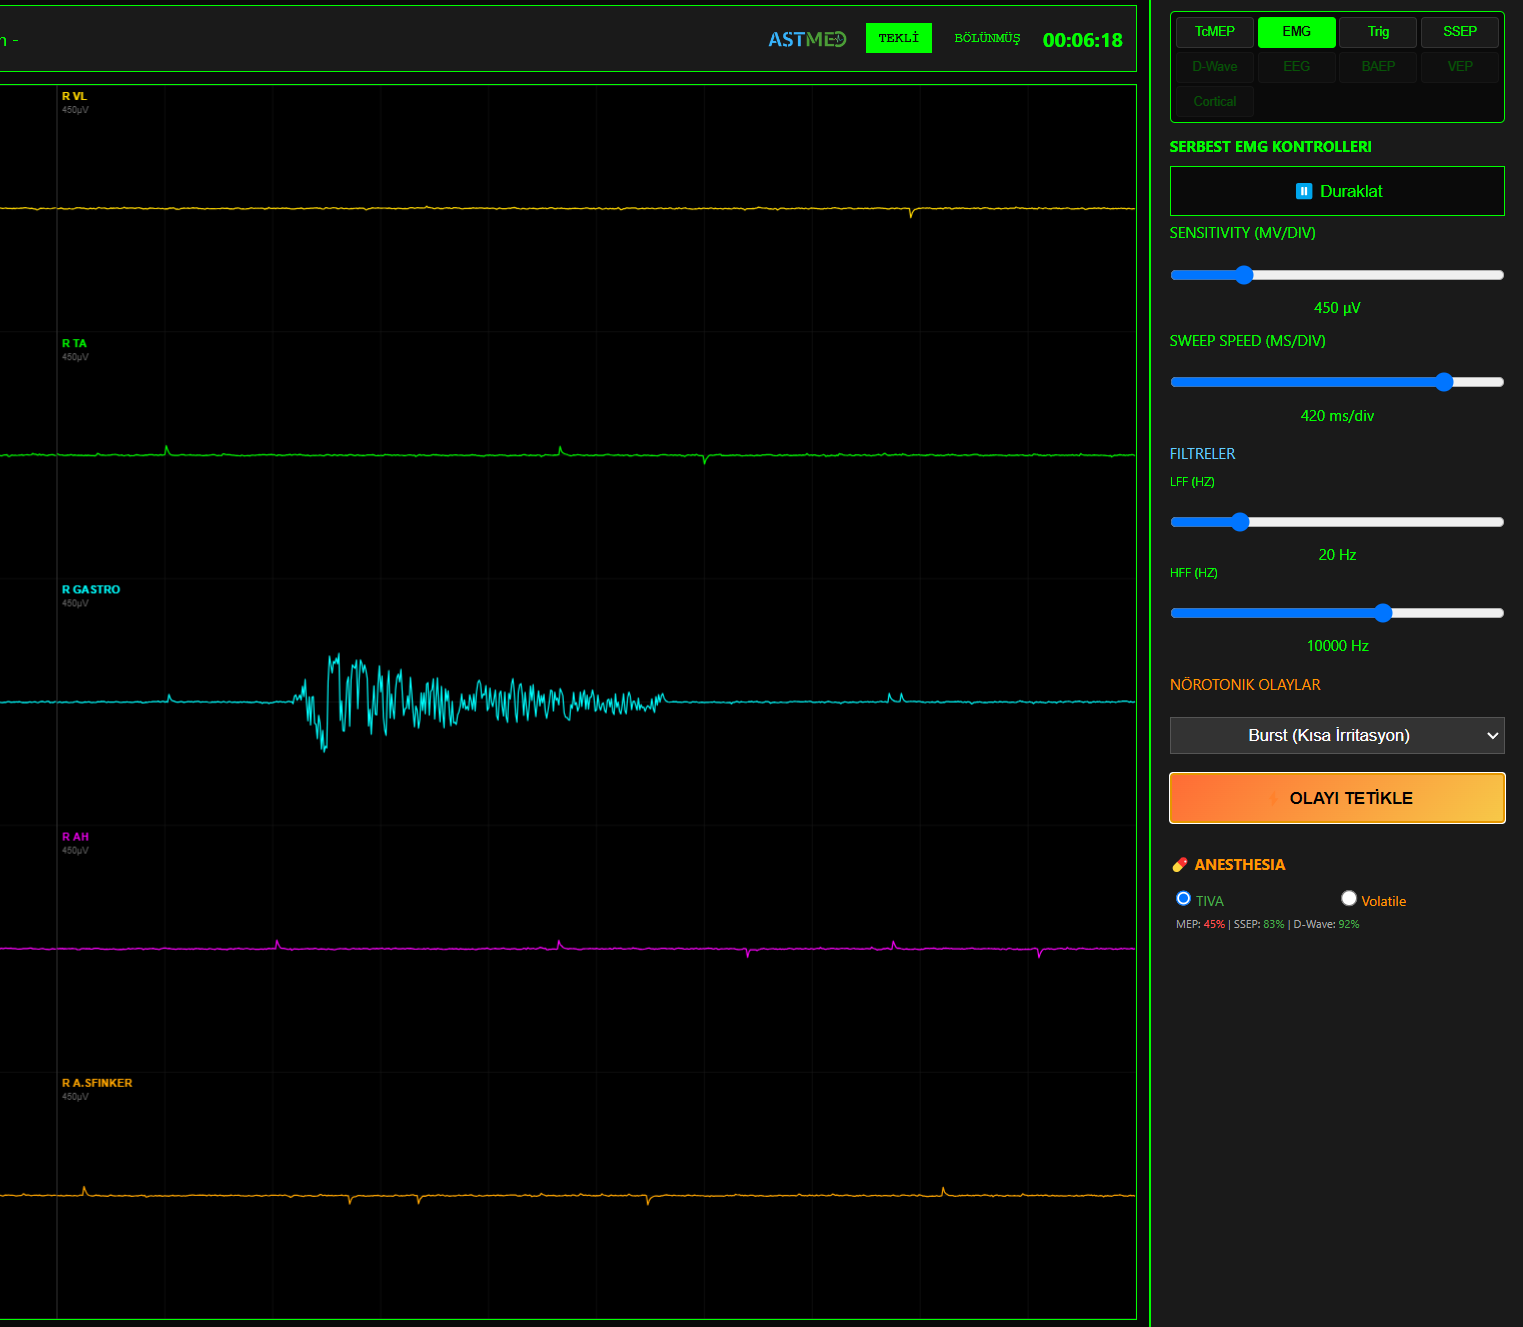This screenshot has width=1523, height=1327.
Task: Select the VEP modality
Action: 1459,66
